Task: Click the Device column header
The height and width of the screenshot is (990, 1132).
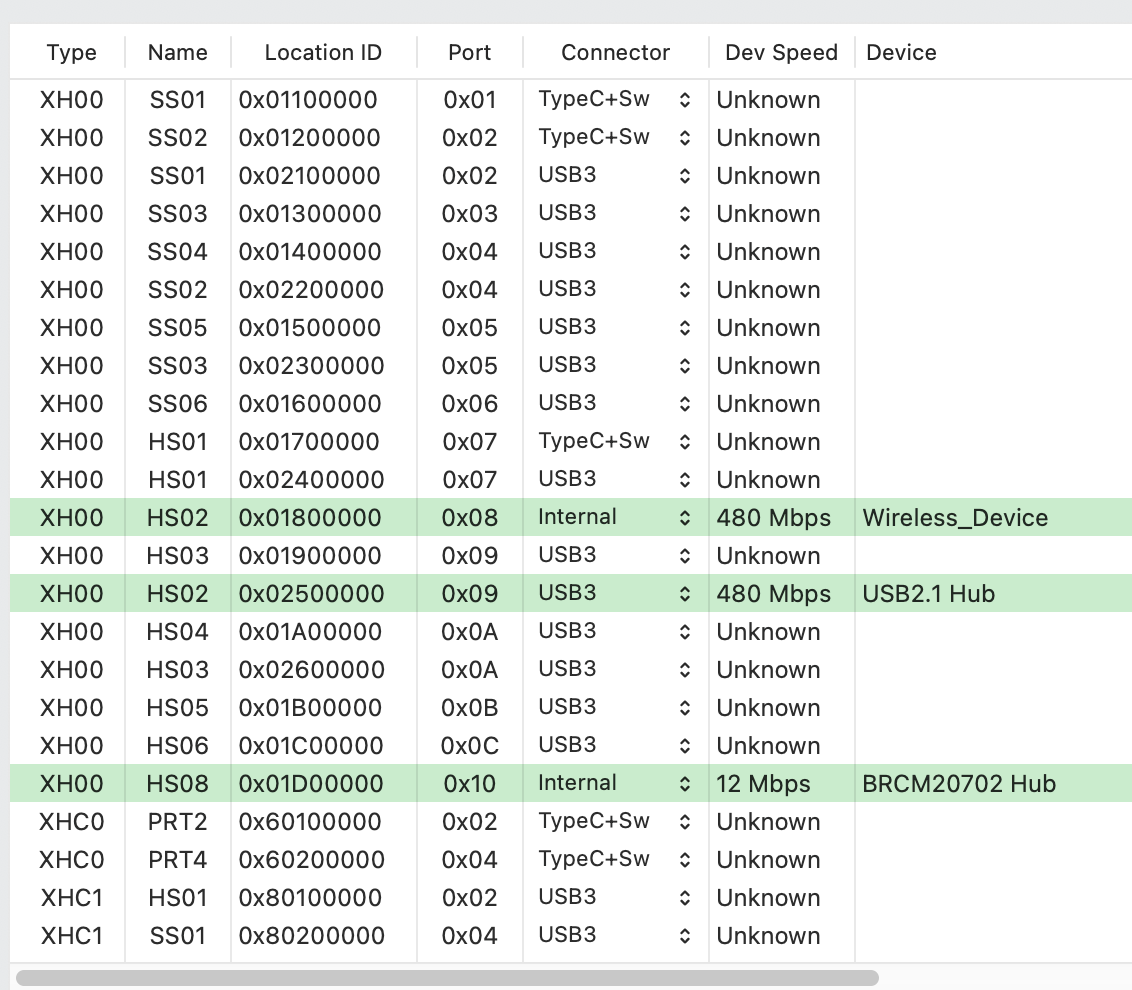Action: [x=901, y=53]
